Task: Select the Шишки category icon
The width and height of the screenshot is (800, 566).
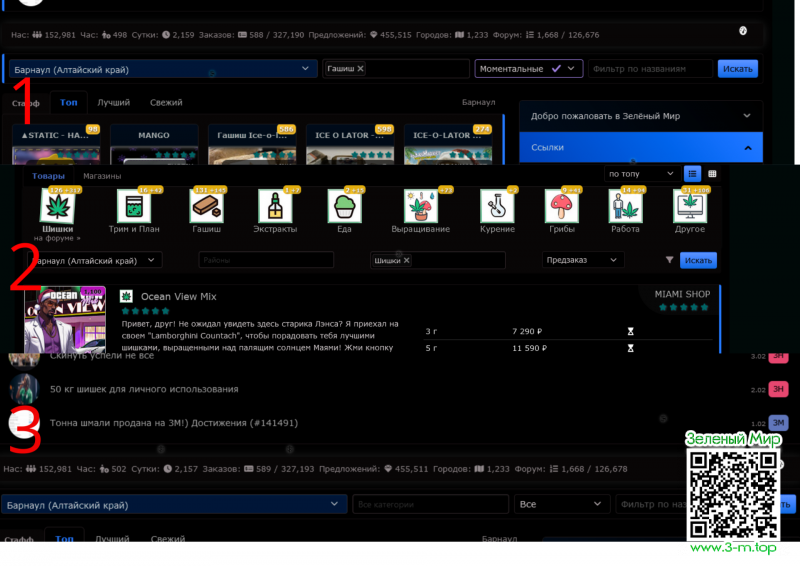Action: 59,207
